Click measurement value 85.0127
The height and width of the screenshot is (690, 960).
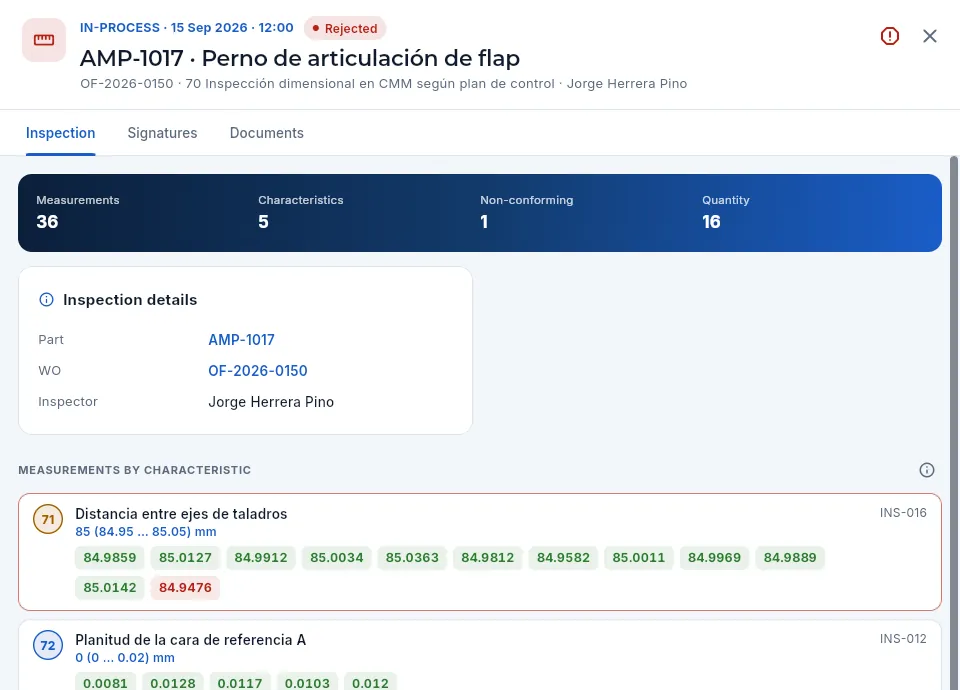point(186,558)
